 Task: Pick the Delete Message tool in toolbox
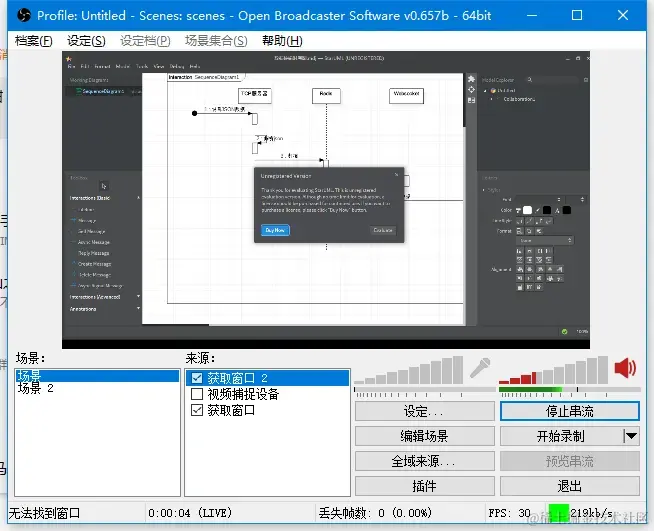coord(93,275)
